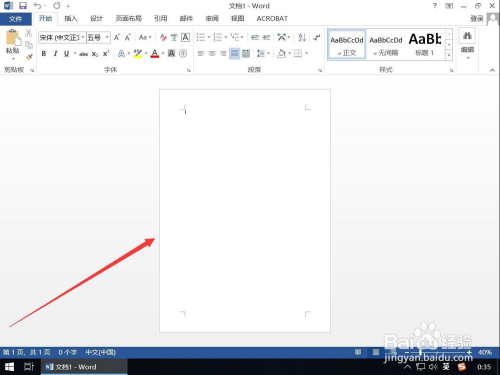The height and width of the screenshot is (375, 500).
Task: Open the borders dropdown arrow
Action: (x=306, y=53)
